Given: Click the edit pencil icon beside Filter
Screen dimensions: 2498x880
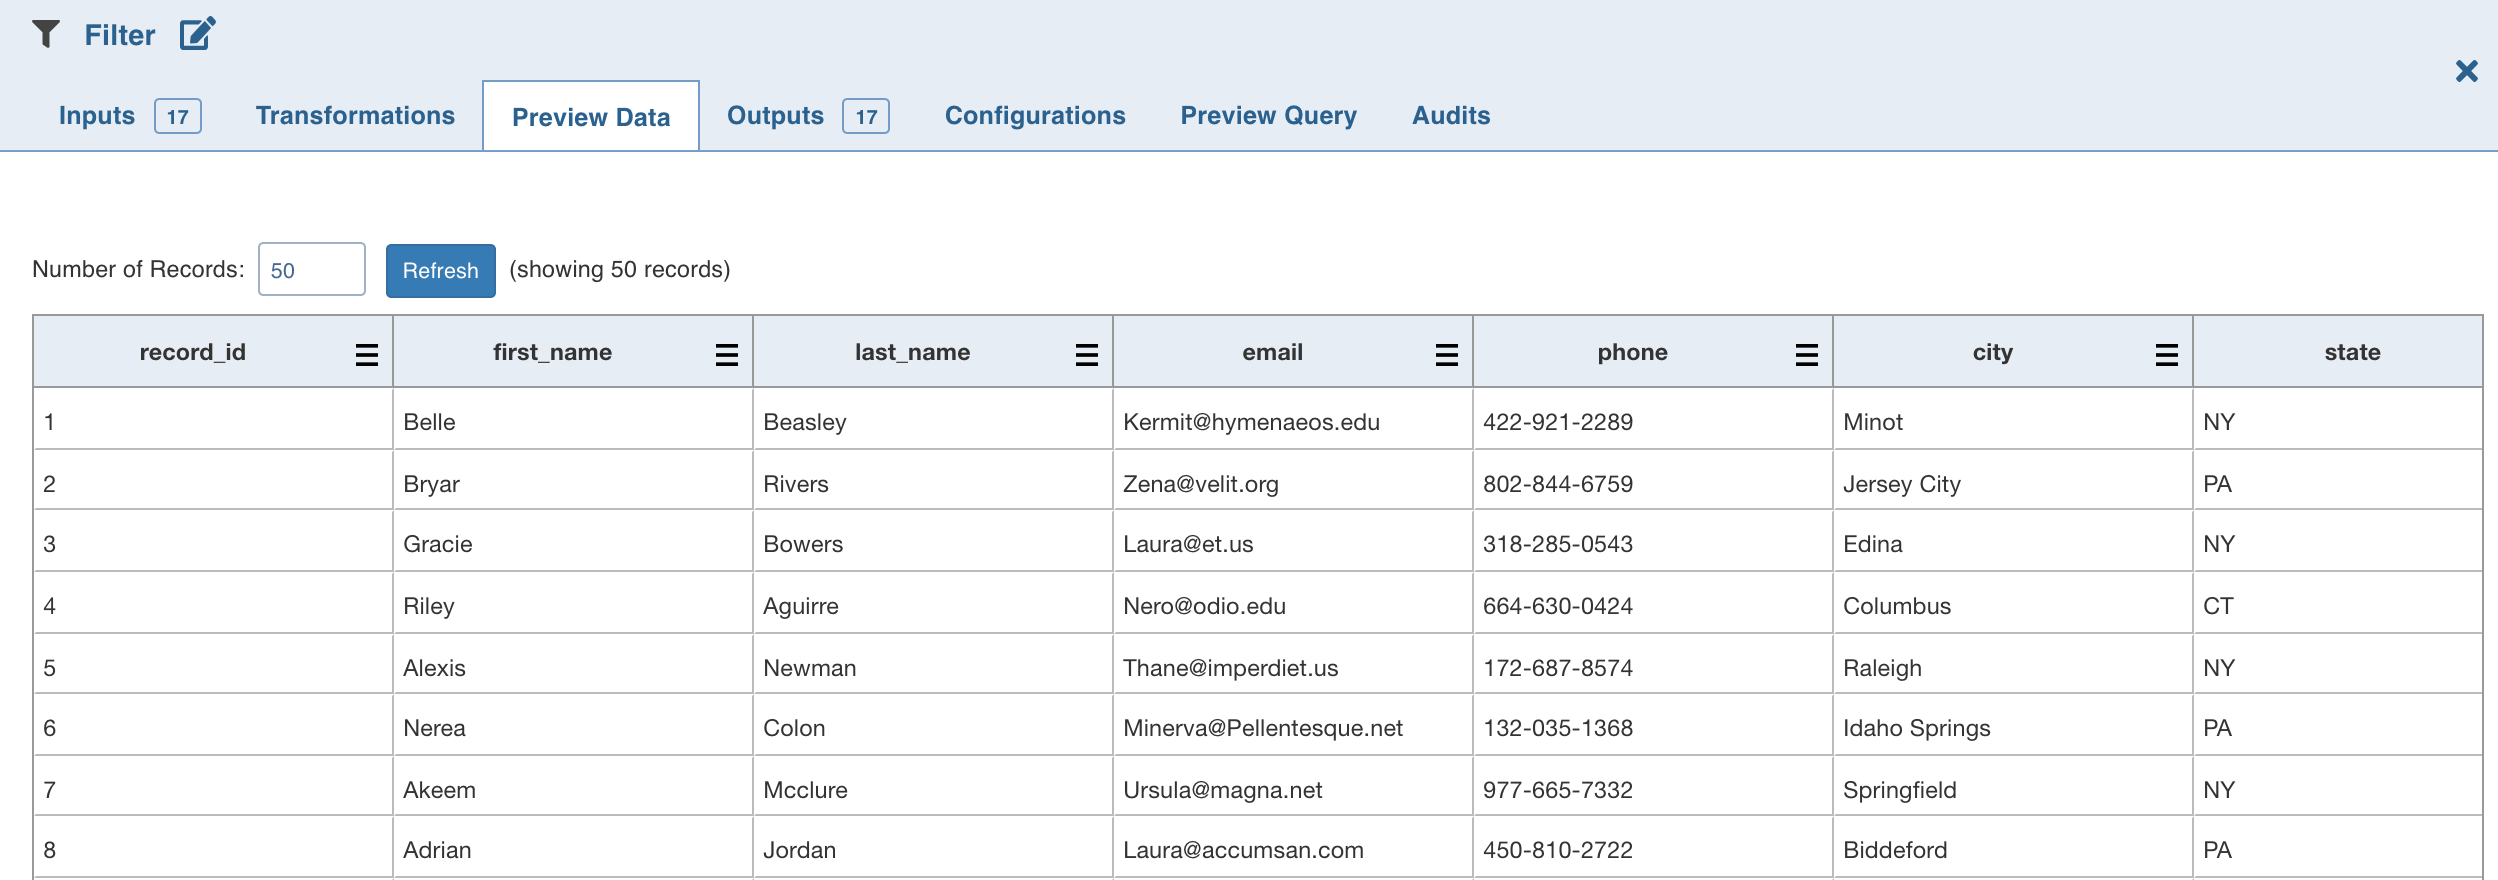Looking at the screenshot, I should pos(198,34).
